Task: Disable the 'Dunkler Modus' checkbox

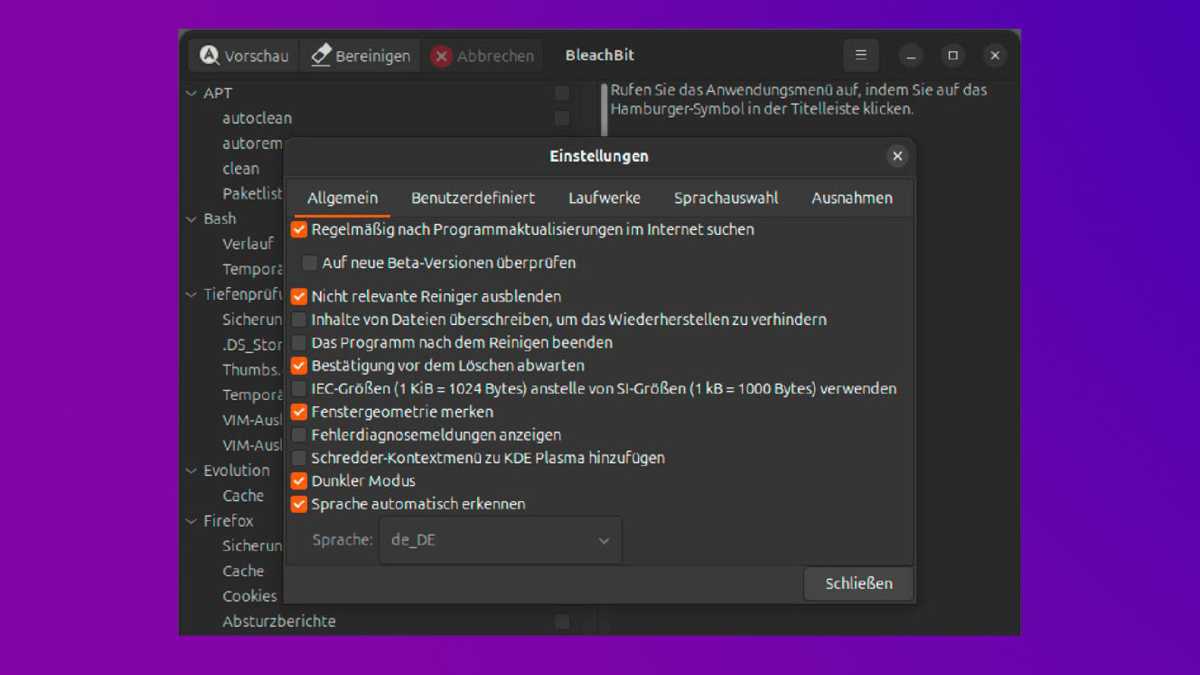Action: click(x=299, y=481)
